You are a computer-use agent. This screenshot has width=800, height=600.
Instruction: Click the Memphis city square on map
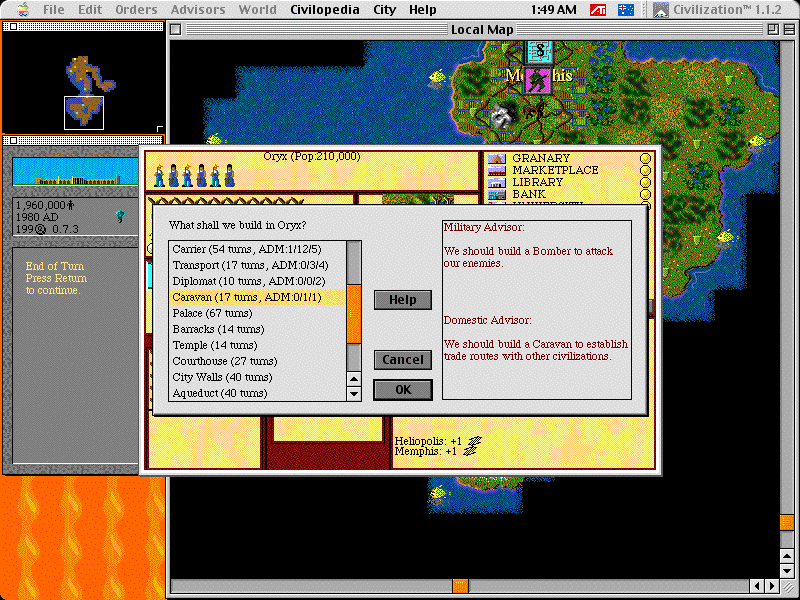point(538,80)
